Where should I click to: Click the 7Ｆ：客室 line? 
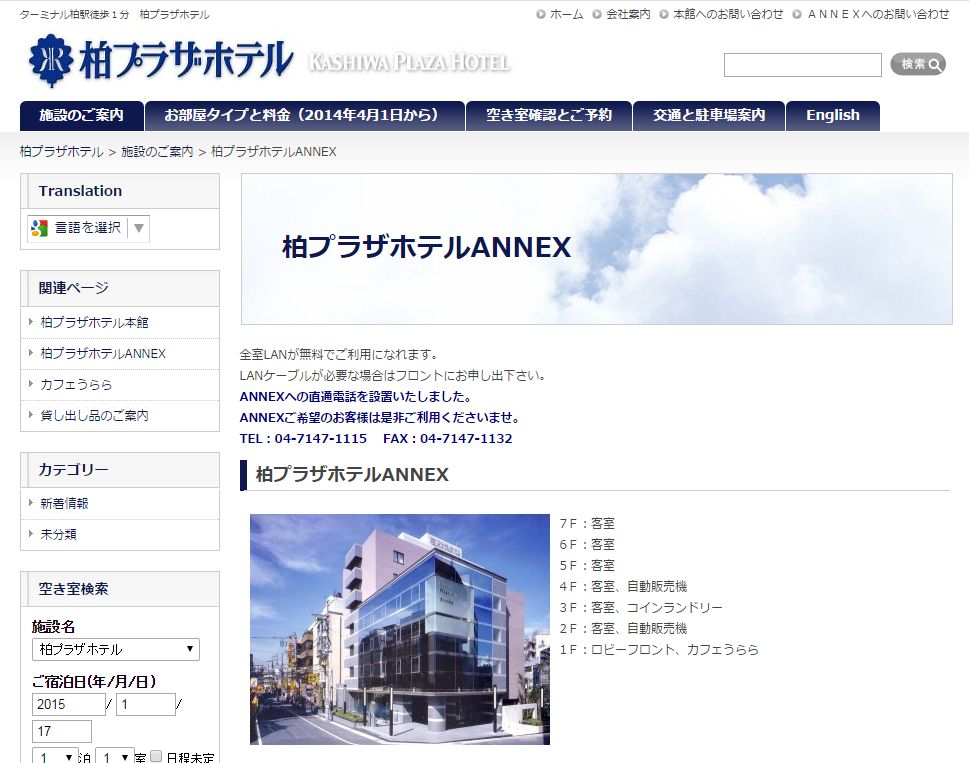click(x=587, y=524)
